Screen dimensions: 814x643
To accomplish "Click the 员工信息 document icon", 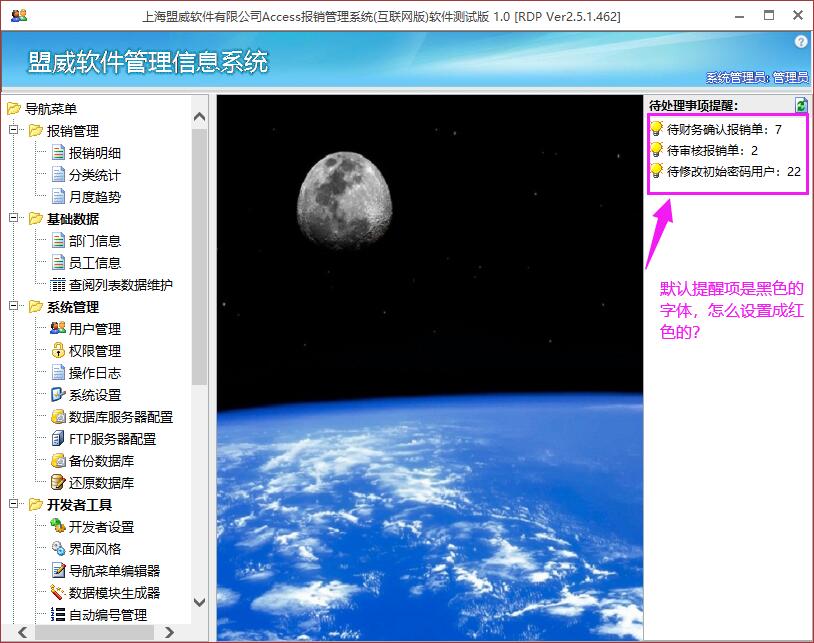I will pos(58,262).
